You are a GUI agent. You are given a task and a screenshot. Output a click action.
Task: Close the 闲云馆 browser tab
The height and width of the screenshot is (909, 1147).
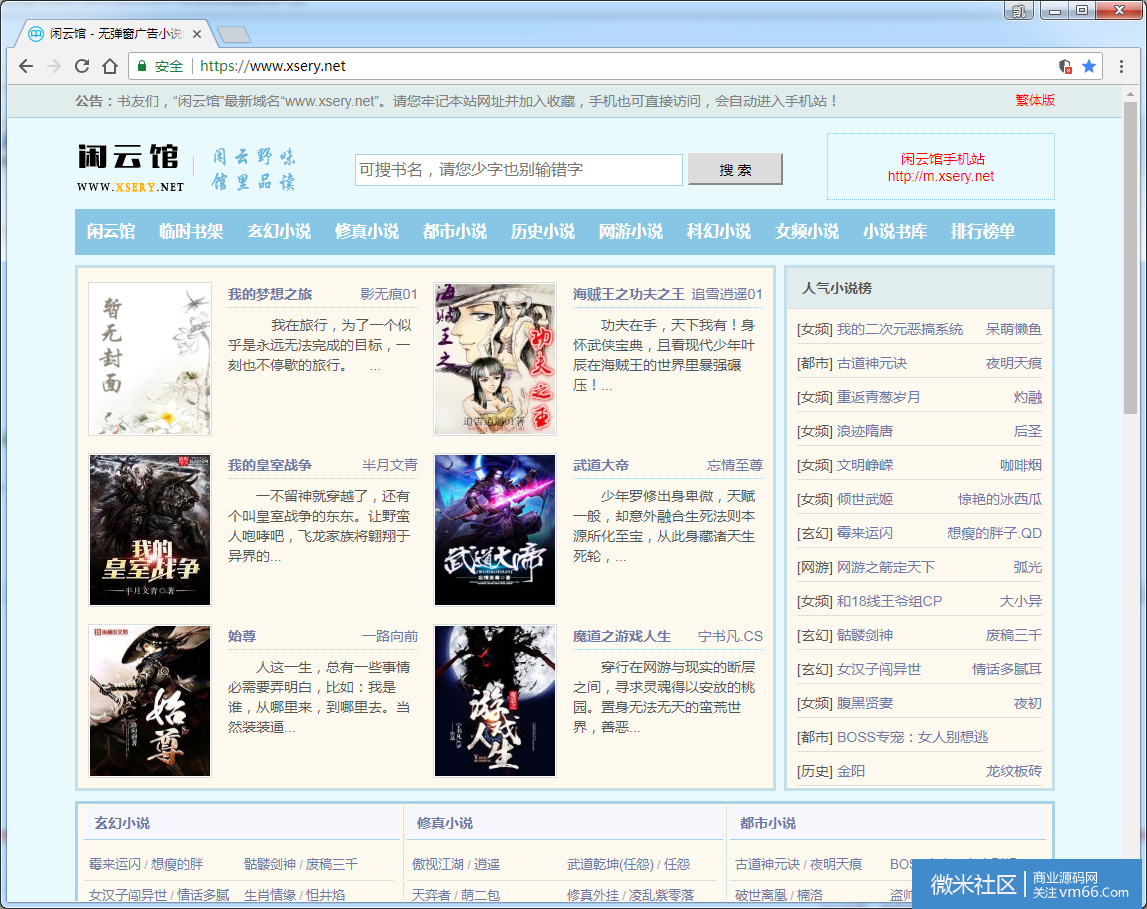(x=197, y=34)
